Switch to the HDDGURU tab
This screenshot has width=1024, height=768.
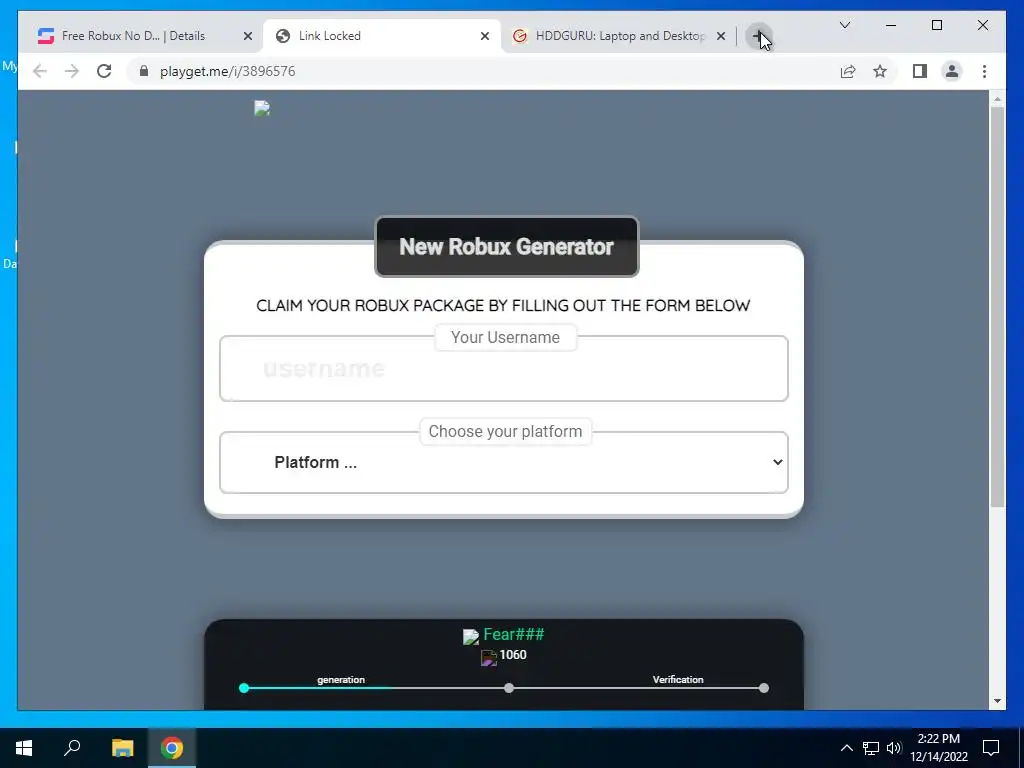619,36
